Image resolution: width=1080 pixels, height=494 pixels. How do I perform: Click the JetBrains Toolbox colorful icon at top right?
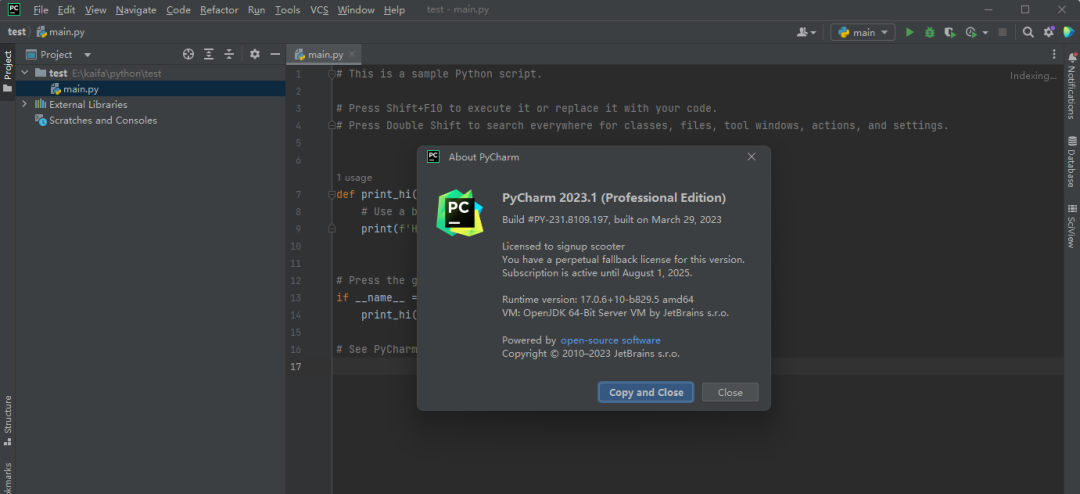click(x=1068, y=32)
